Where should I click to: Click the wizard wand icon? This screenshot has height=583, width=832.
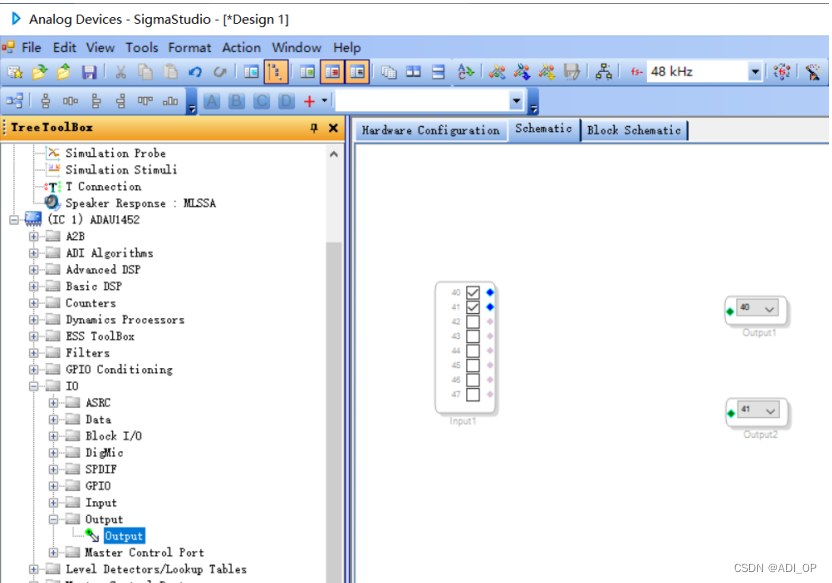pyautogui.click(x=813, y=72)
